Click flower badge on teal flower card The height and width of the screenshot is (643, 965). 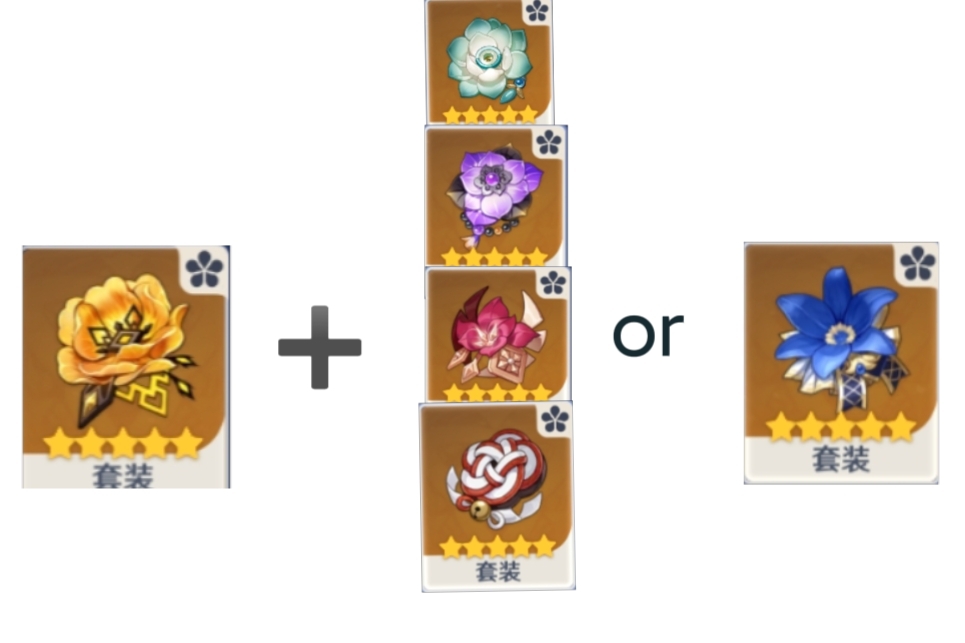coord(537,10)
